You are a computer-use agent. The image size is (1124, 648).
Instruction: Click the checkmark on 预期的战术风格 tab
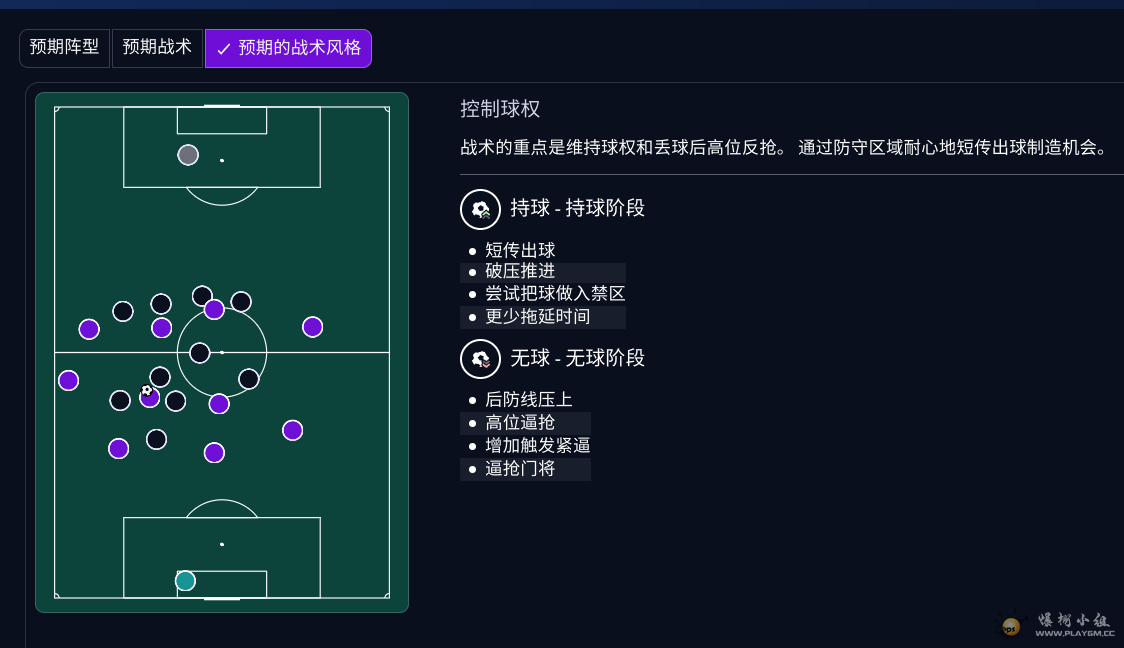224,49
